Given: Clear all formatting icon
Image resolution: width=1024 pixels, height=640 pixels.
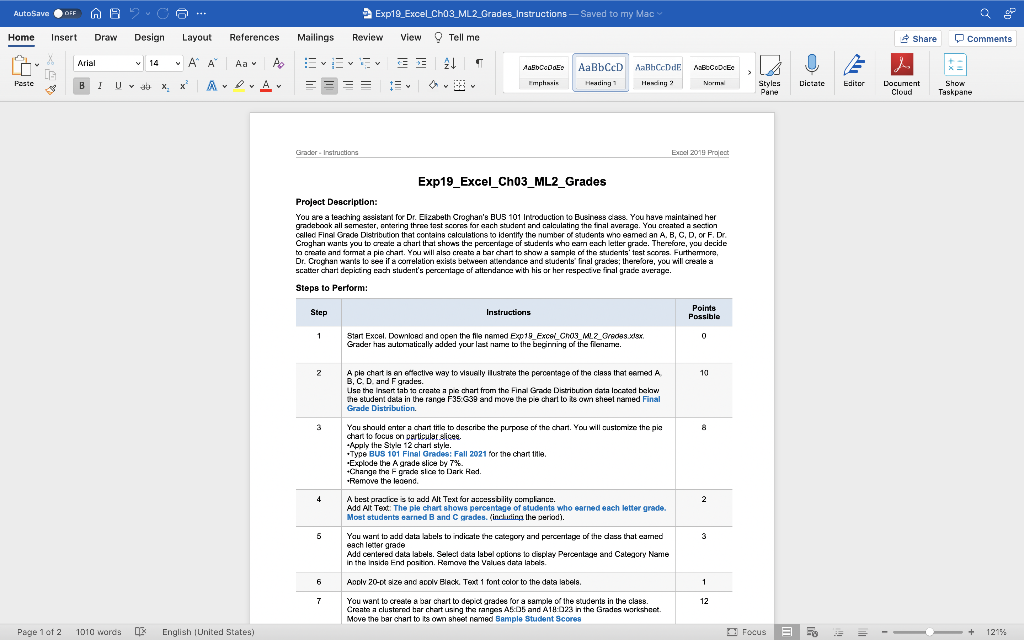Looking at the screenshot, I should tap(278, 63).
